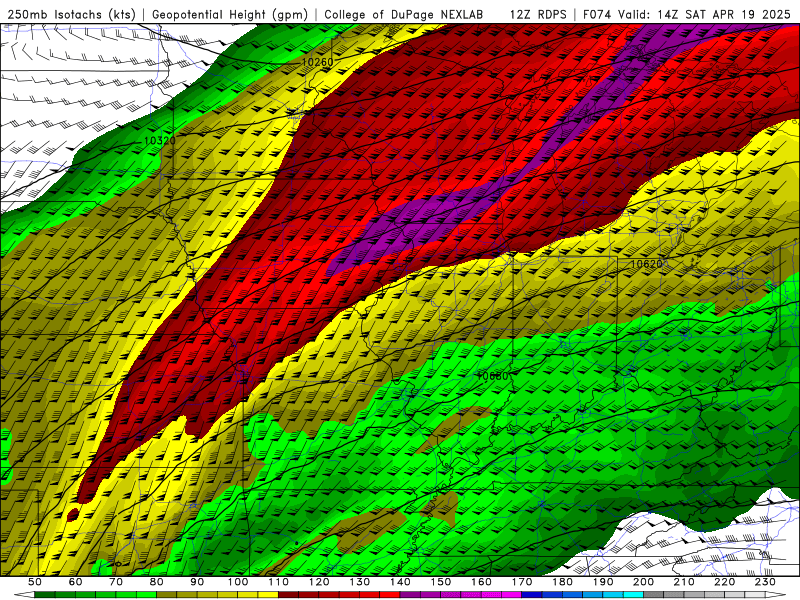Click the left arrow end of color bar
This screenshot has width=800, height=600.
[24, 595]
